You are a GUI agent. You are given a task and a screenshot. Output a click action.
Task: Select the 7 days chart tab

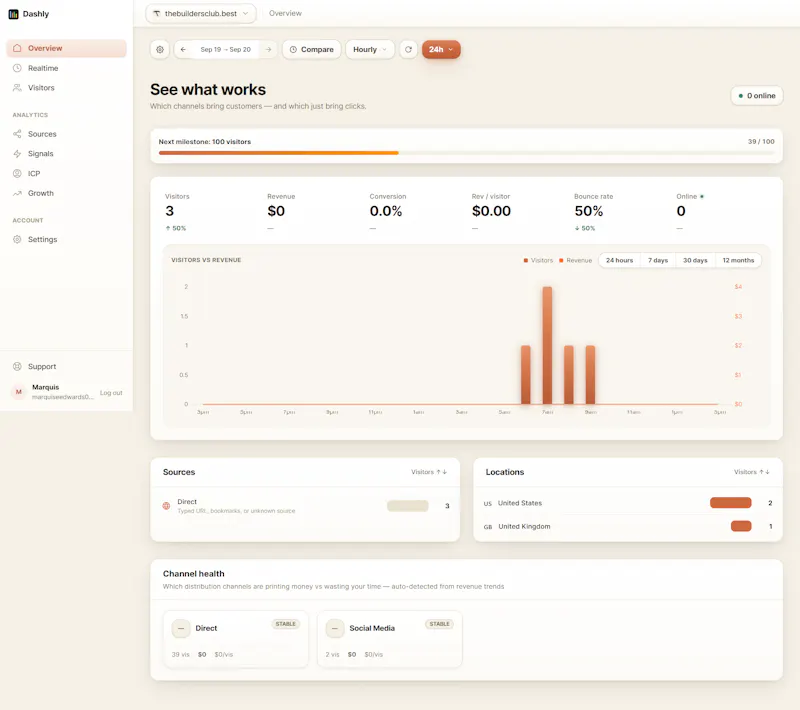click(658, 260)
